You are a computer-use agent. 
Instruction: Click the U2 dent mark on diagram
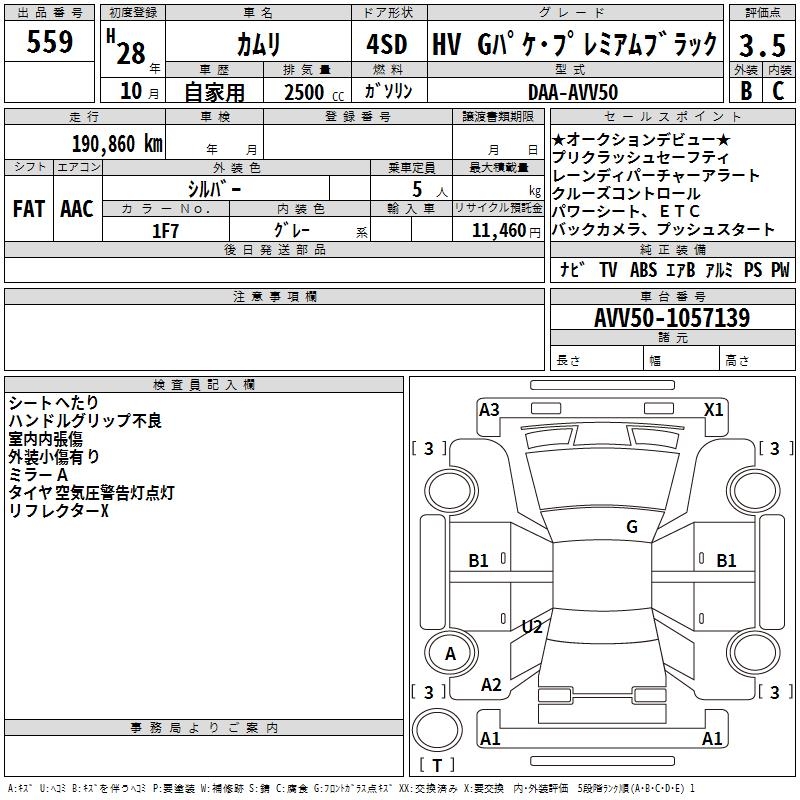(x=532, y=626)
